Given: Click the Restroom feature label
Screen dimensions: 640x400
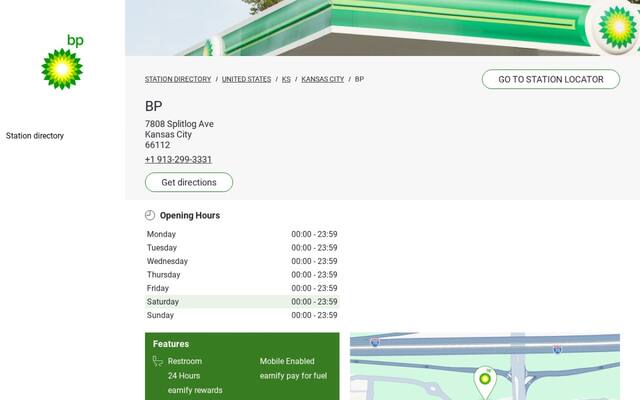Looking at the screenshot, I should pos(184,361).
